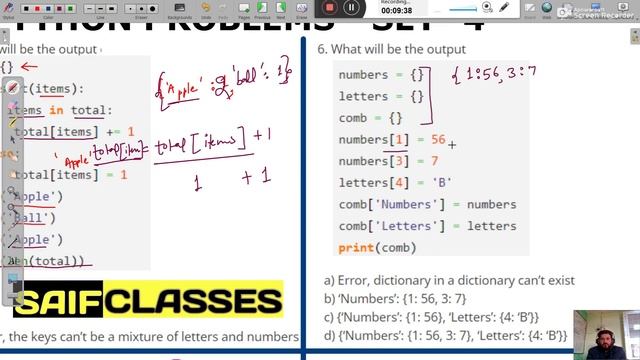The height and width of the screenshot is (360, 640).
Task: Pick the blue pen color
Action: pos(48,8)
